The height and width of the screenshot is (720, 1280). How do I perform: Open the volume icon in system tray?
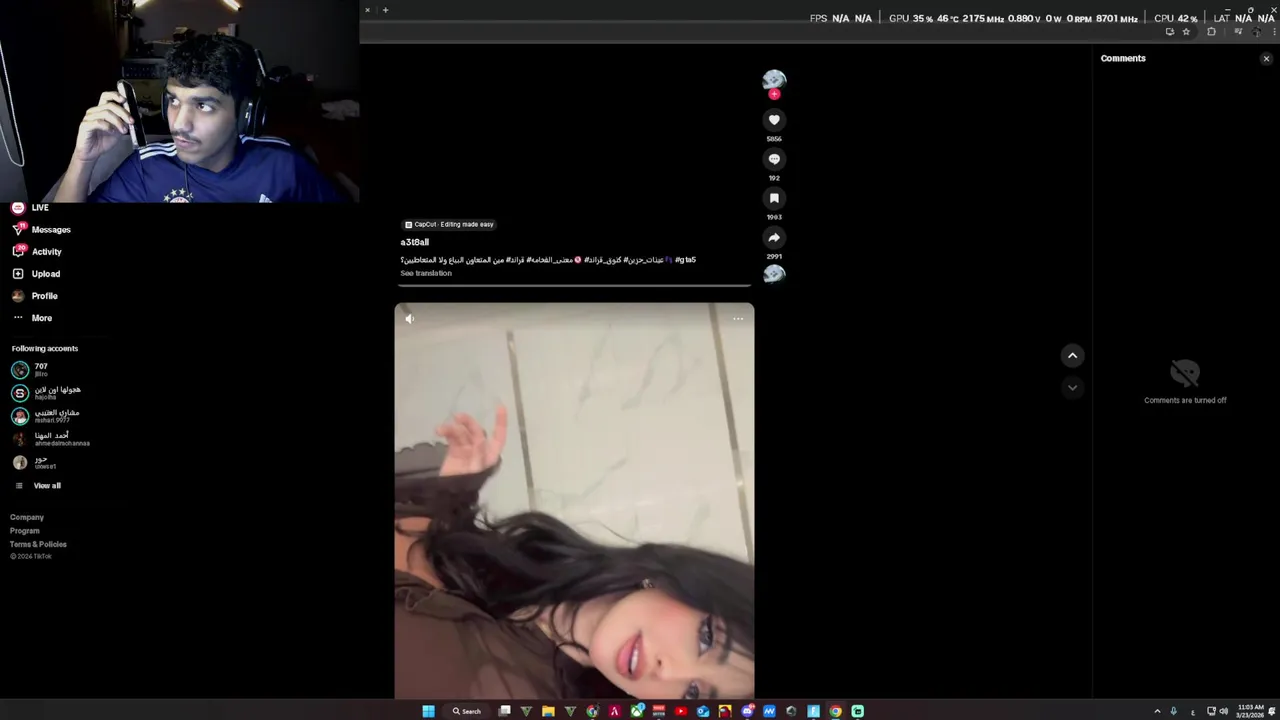pyautogui.click(x=1223, y=711)
